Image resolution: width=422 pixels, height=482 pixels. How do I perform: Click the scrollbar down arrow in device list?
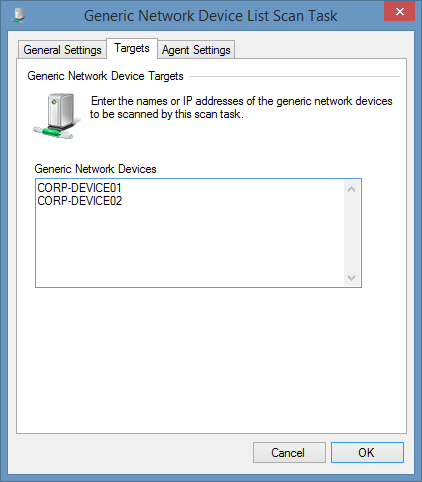[x=351, y=277]
